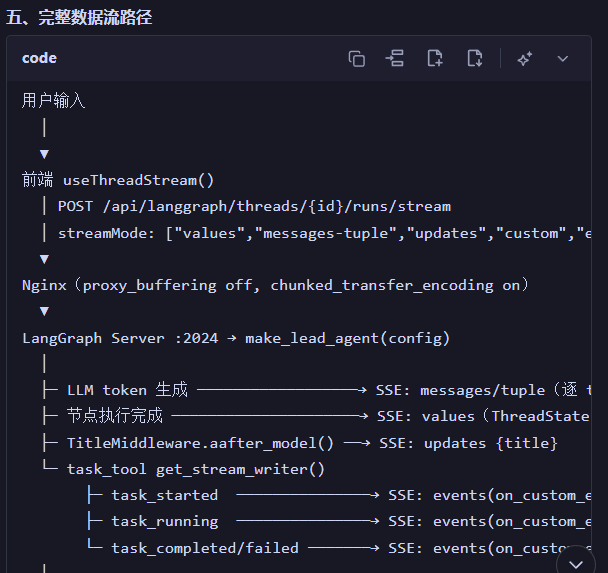Viewport: 608px width, 573px height.
Task: Copy the code block contents
Action: tap(356, 59)
